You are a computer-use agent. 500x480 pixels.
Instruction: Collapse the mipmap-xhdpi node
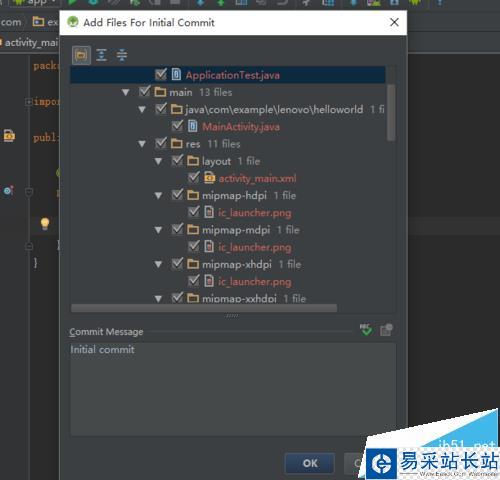(x=158, y=265)
